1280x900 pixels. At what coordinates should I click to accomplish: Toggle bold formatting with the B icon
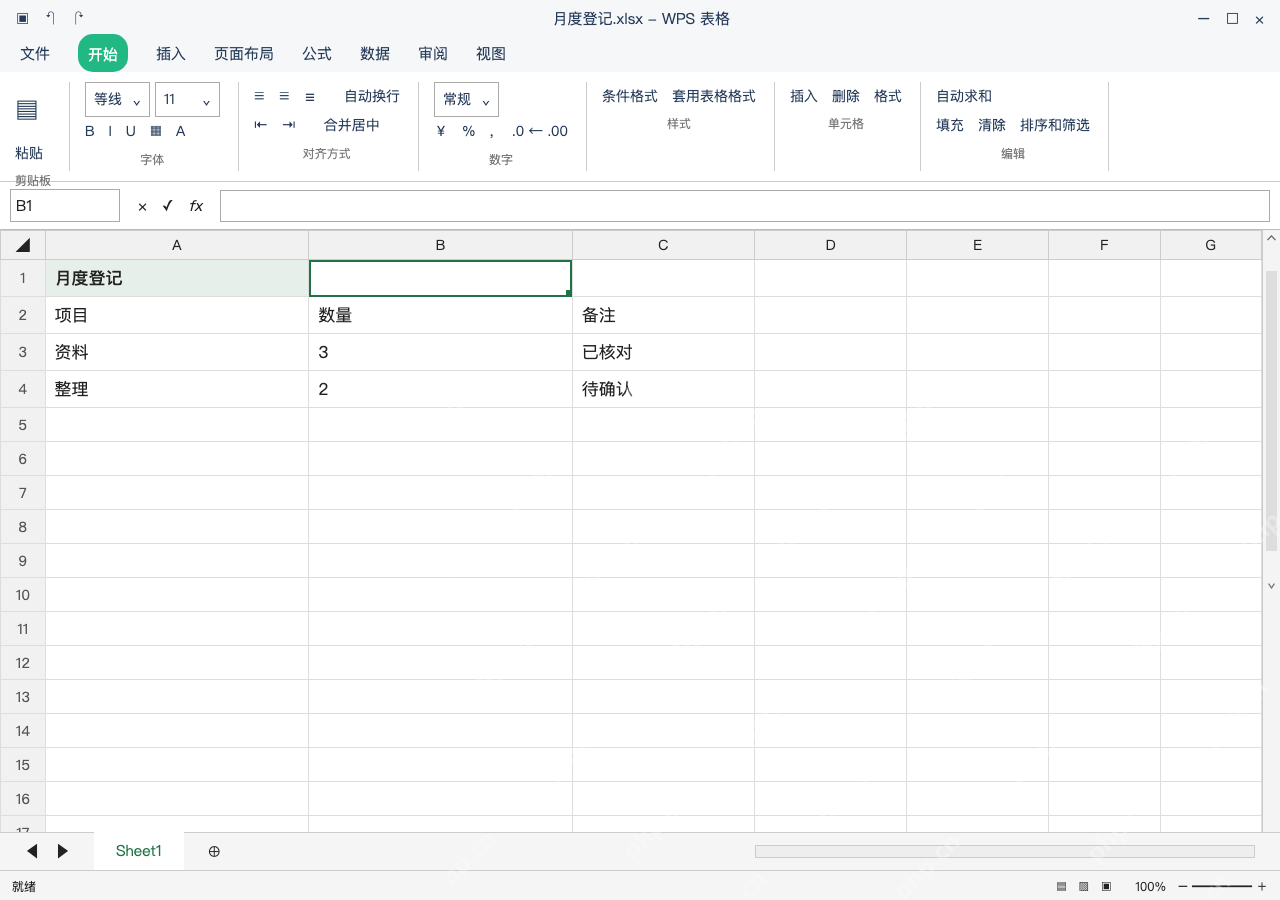(x=90, y=131)
